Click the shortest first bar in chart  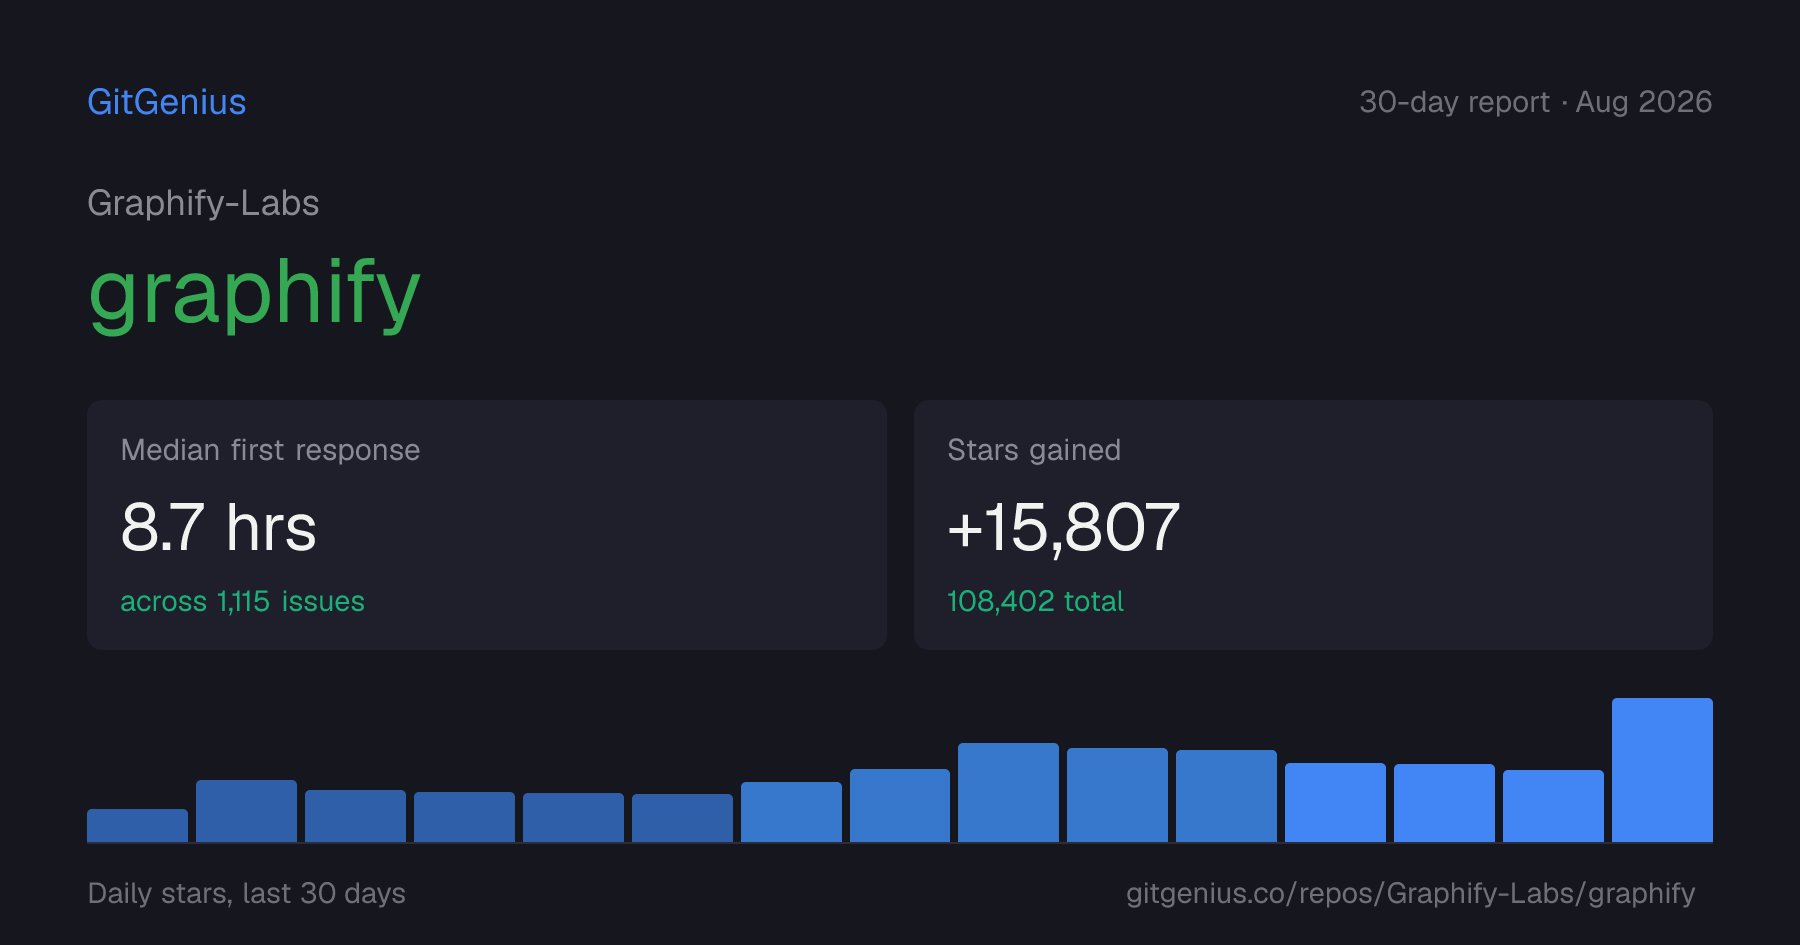click(137, 825)
